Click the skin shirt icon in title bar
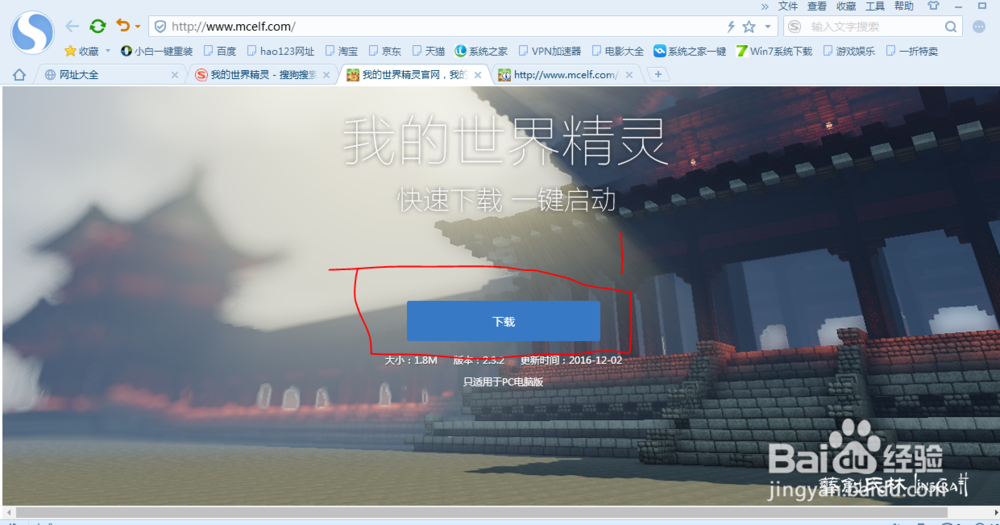 933,6
